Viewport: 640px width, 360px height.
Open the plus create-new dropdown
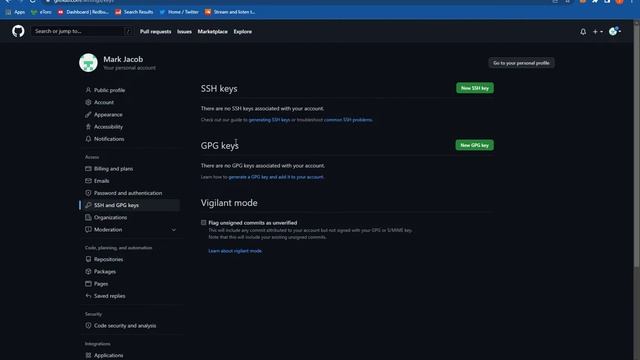tap(598, 31)
